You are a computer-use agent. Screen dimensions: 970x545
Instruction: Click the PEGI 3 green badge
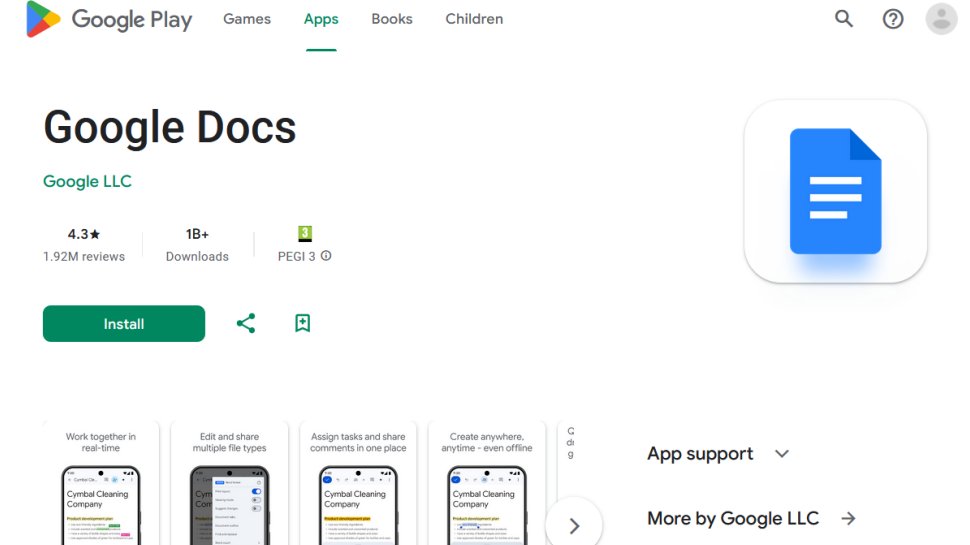(x=304, y=233)
